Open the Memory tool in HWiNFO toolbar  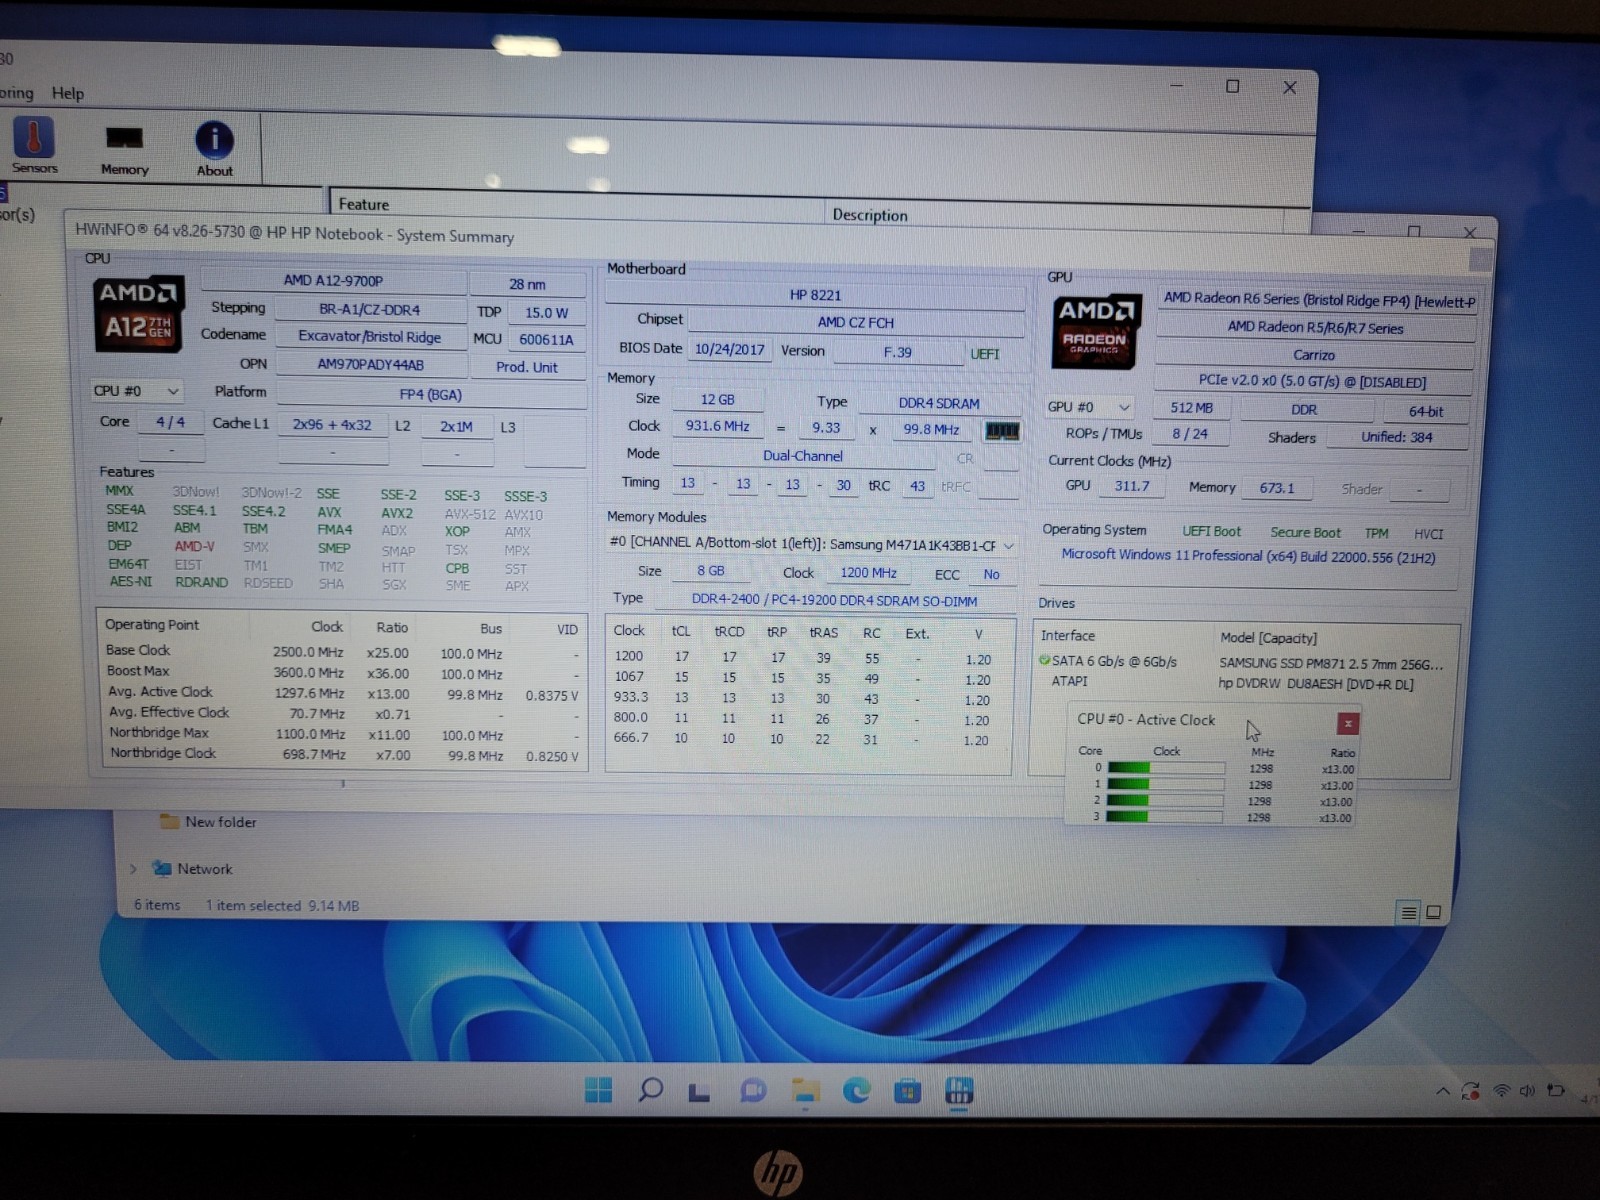(124, 149)
